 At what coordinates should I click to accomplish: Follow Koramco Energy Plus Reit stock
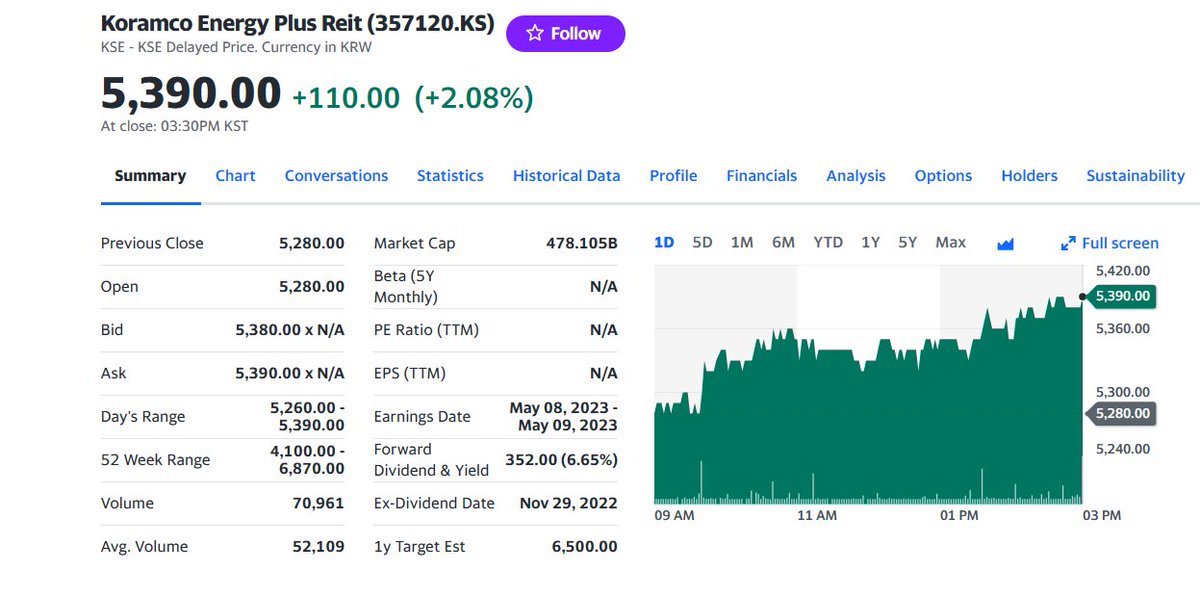[x=565, y=33]
